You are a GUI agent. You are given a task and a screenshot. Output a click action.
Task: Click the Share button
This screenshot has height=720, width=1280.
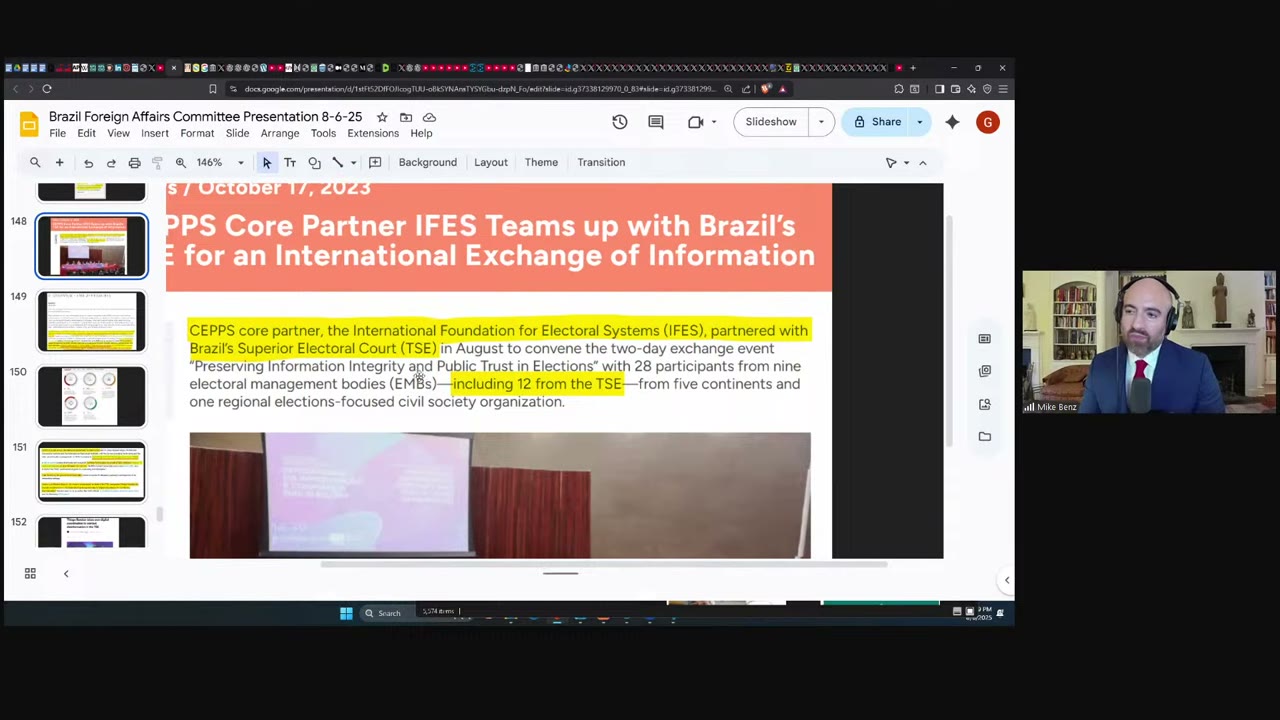(x=877, y=122)
